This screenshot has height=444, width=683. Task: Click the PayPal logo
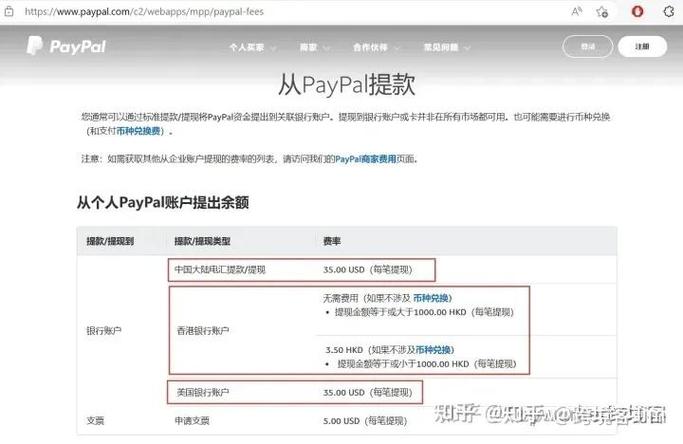66,46
